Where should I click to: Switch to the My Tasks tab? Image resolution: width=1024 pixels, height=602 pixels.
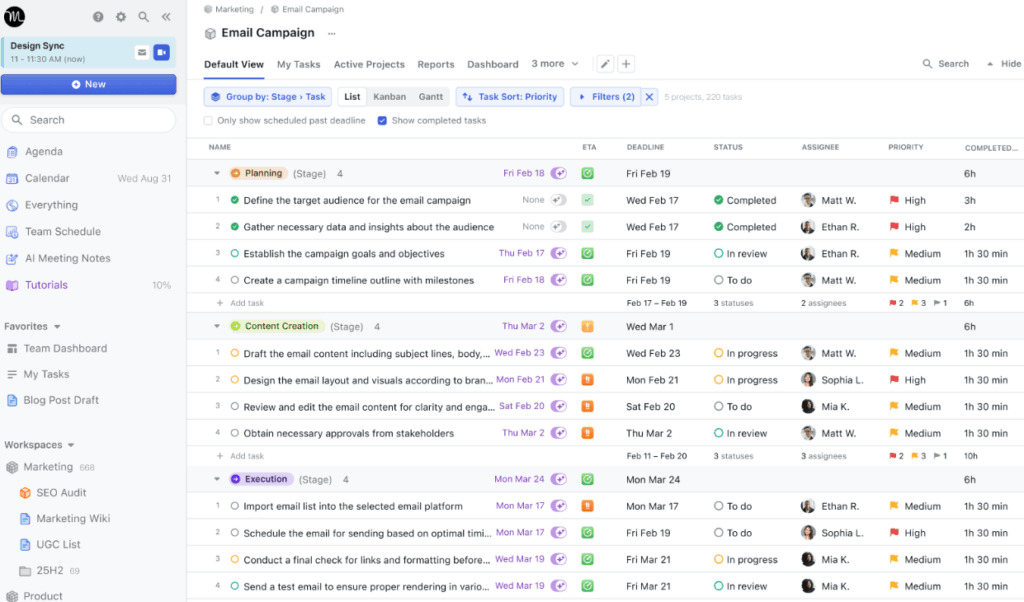click(x=298, y=64)
